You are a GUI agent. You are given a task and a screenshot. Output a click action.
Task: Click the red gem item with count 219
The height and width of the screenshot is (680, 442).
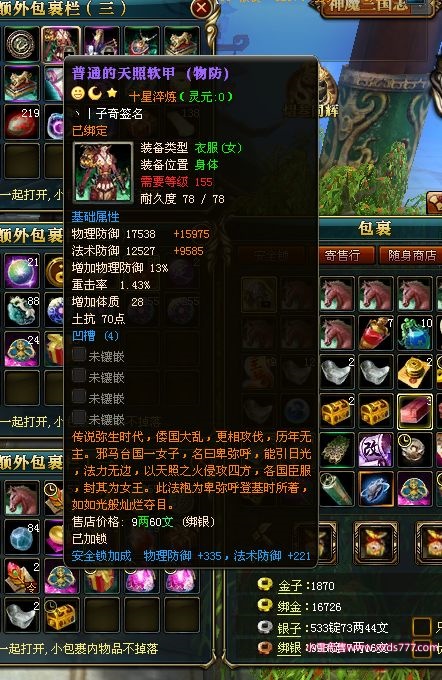(x=21, y=122)
